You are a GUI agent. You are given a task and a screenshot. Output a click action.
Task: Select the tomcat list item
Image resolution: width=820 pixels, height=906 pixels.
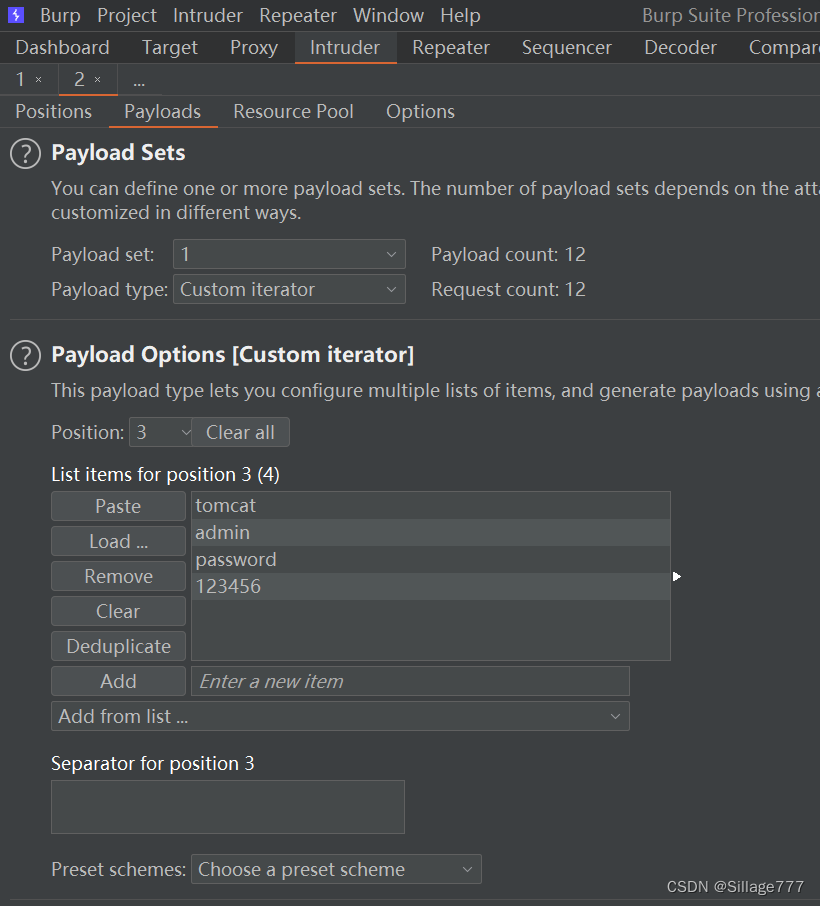431,506
